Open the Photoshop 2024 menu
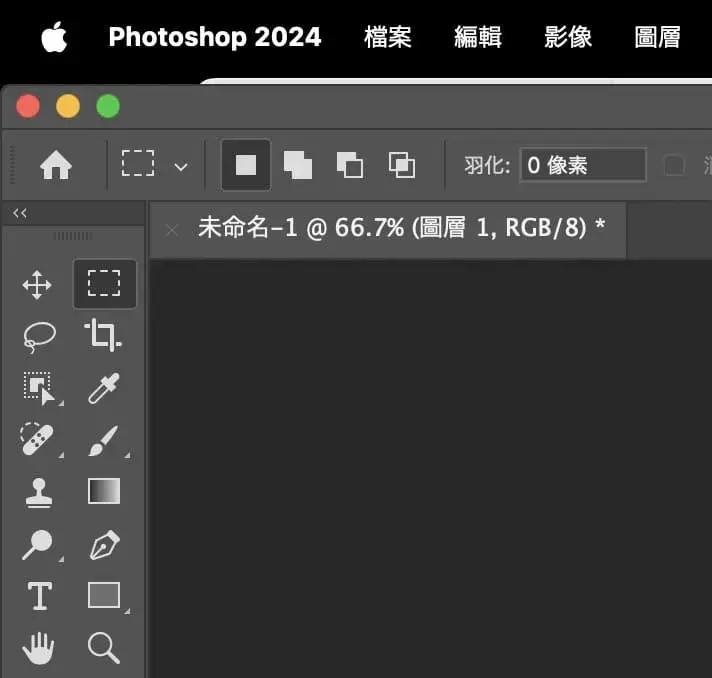Image resolution: width=712 pixels, height=678 pixels. (215, 37)
